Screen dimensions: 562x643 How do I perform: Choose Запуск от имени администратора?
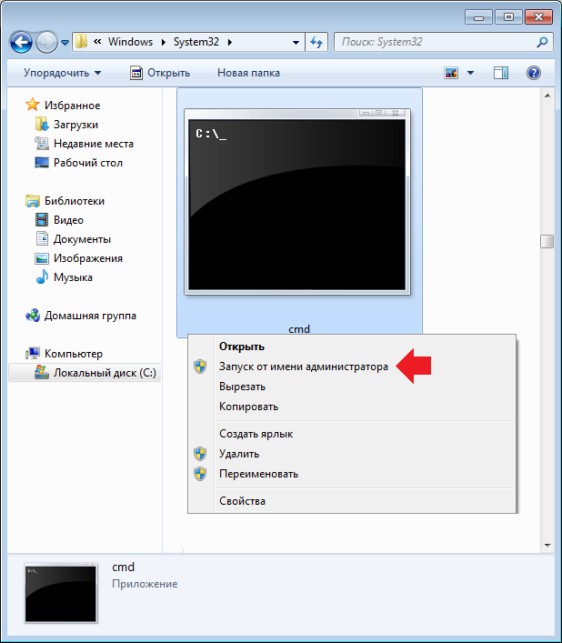[x=304, y=367]
